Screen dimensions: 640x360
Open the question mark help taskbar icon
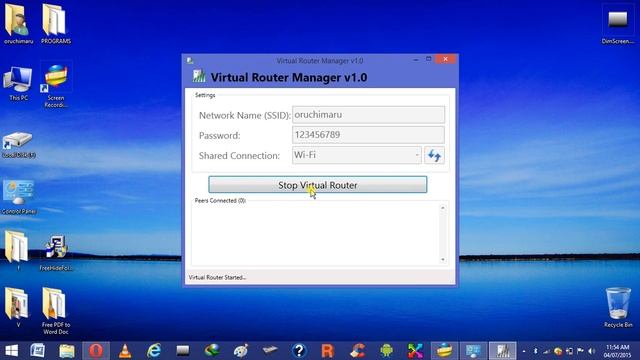tap(299, 351)
